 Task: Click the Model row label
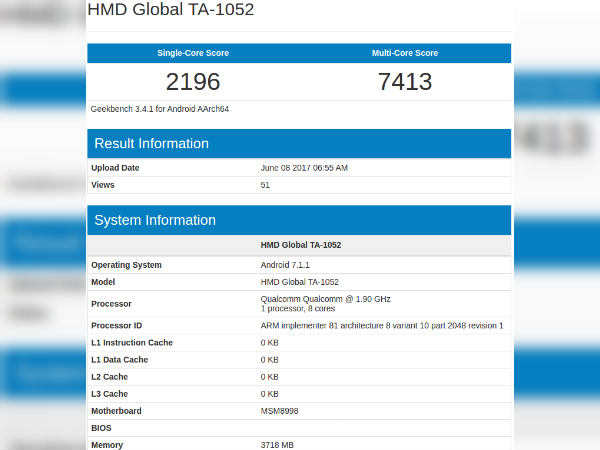click(103, 282)
